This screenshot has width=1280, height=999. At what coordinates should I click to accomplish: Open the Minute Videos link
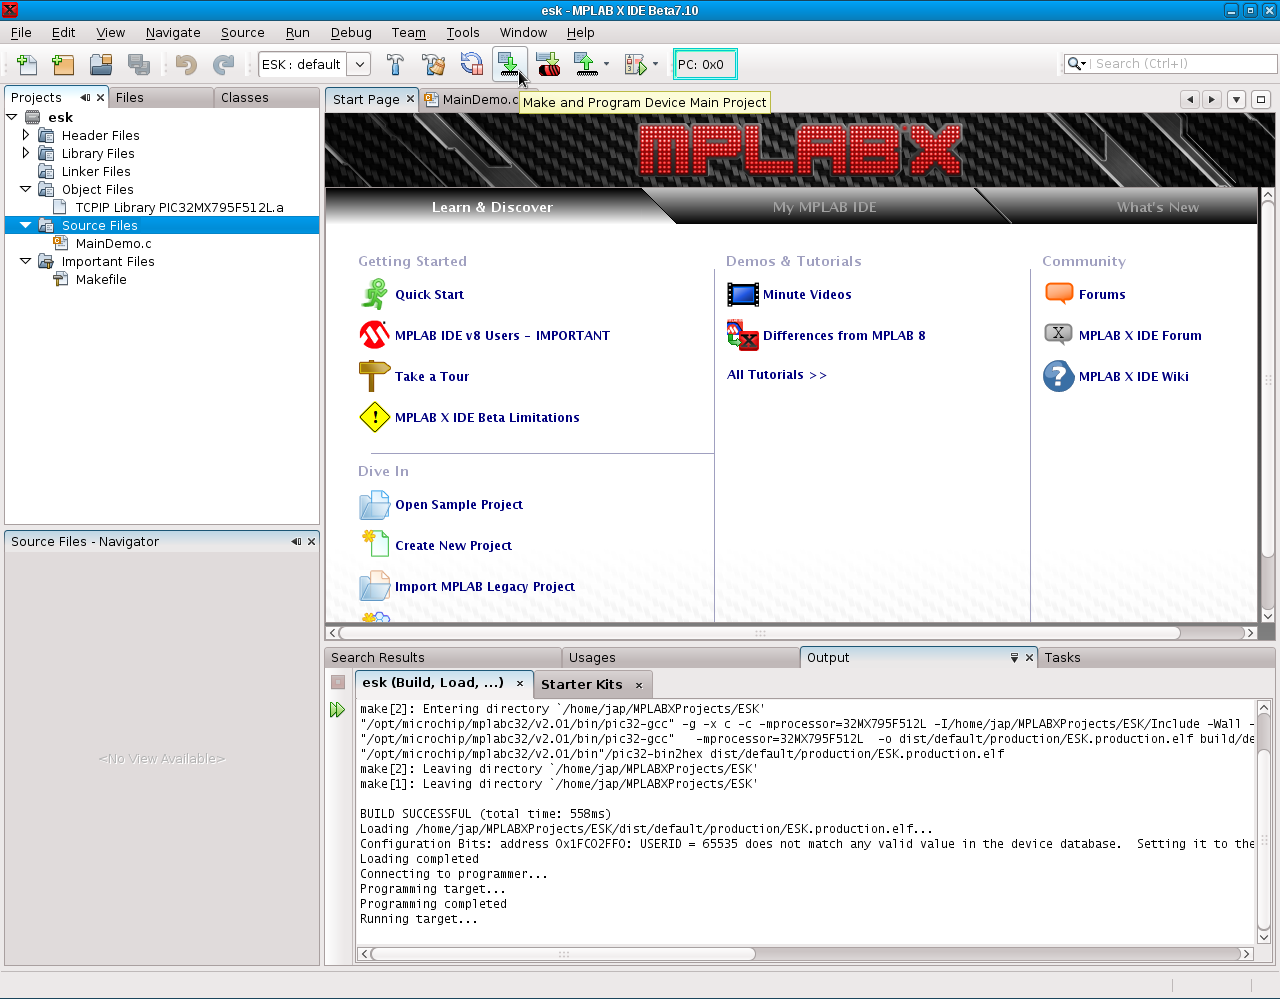(807, 294)
